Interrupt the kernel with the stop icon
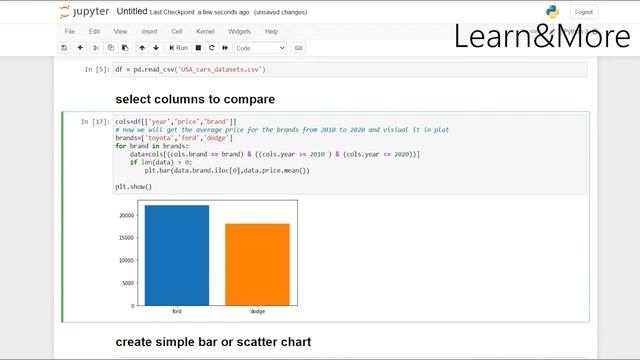This screenshot has width=640, height=360. click(x=198, y=48)
